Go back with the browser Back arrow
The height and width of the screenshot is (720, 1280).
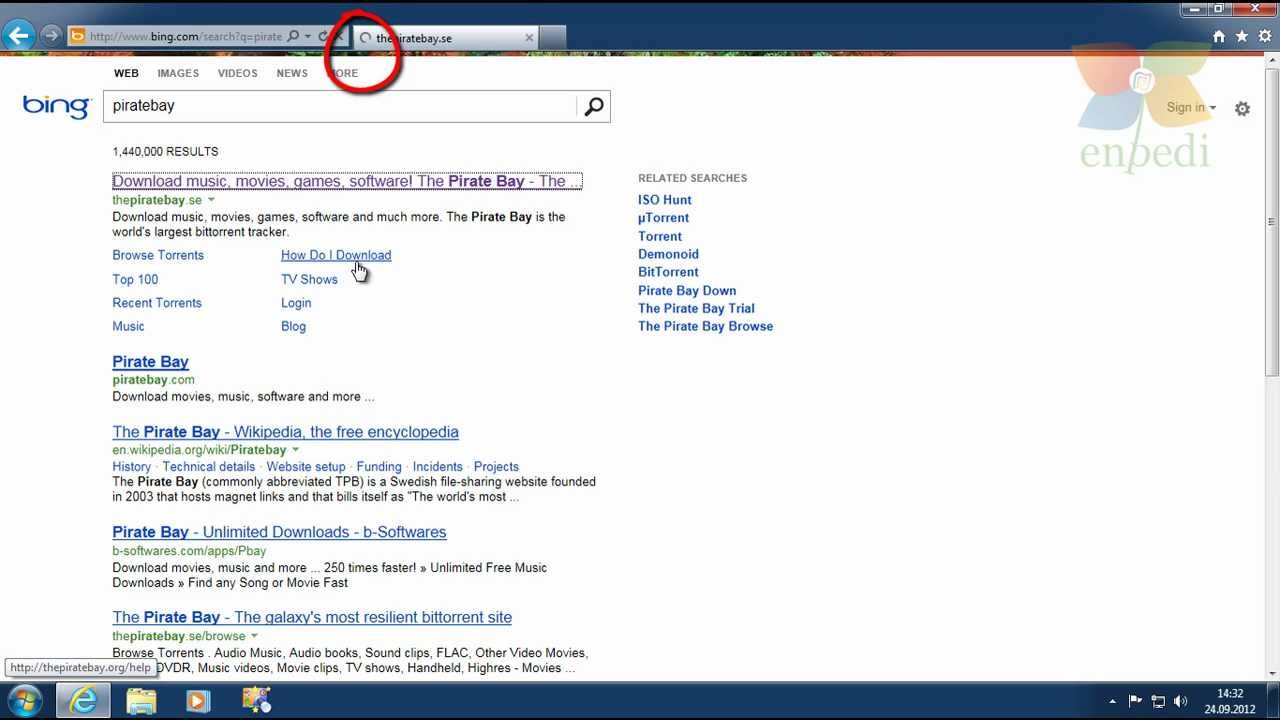coord(18,36)
